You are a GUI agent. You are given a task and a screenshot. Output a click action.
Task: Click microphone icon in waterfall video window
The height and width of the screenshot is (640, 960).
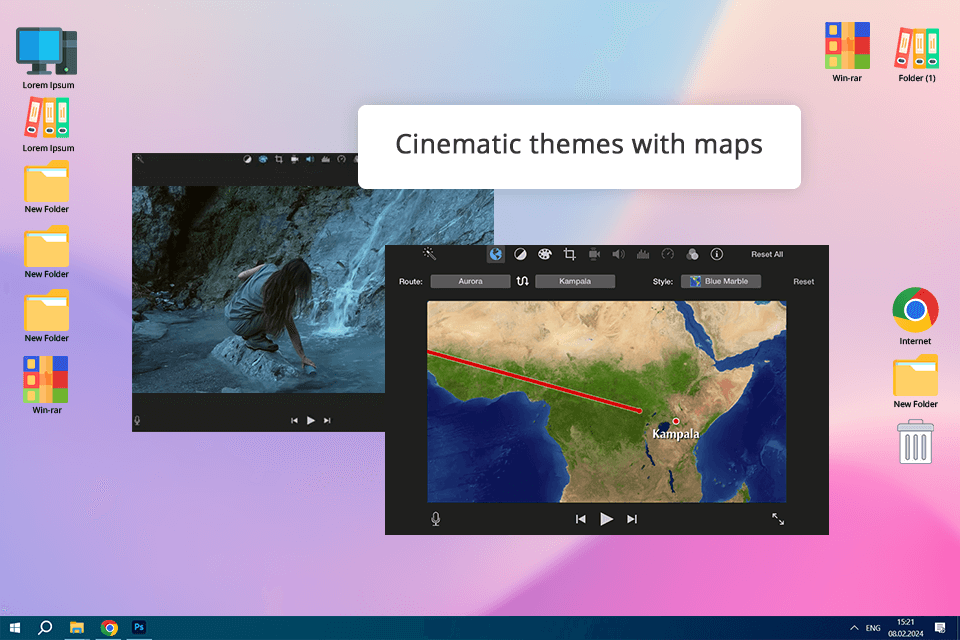pyautogui.click(x=137, y=421)
